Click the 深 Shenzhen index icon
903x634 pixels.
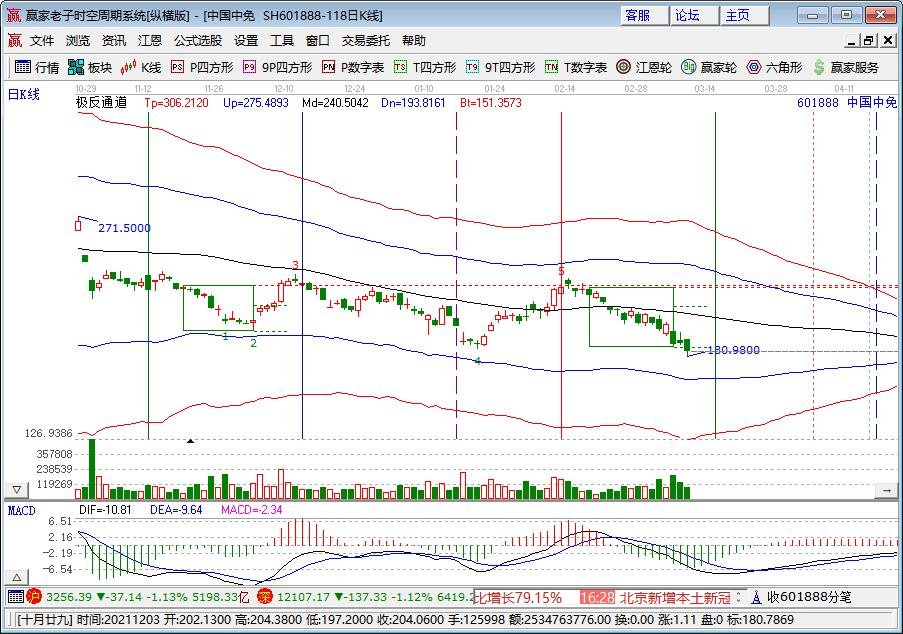click(265, 597)
